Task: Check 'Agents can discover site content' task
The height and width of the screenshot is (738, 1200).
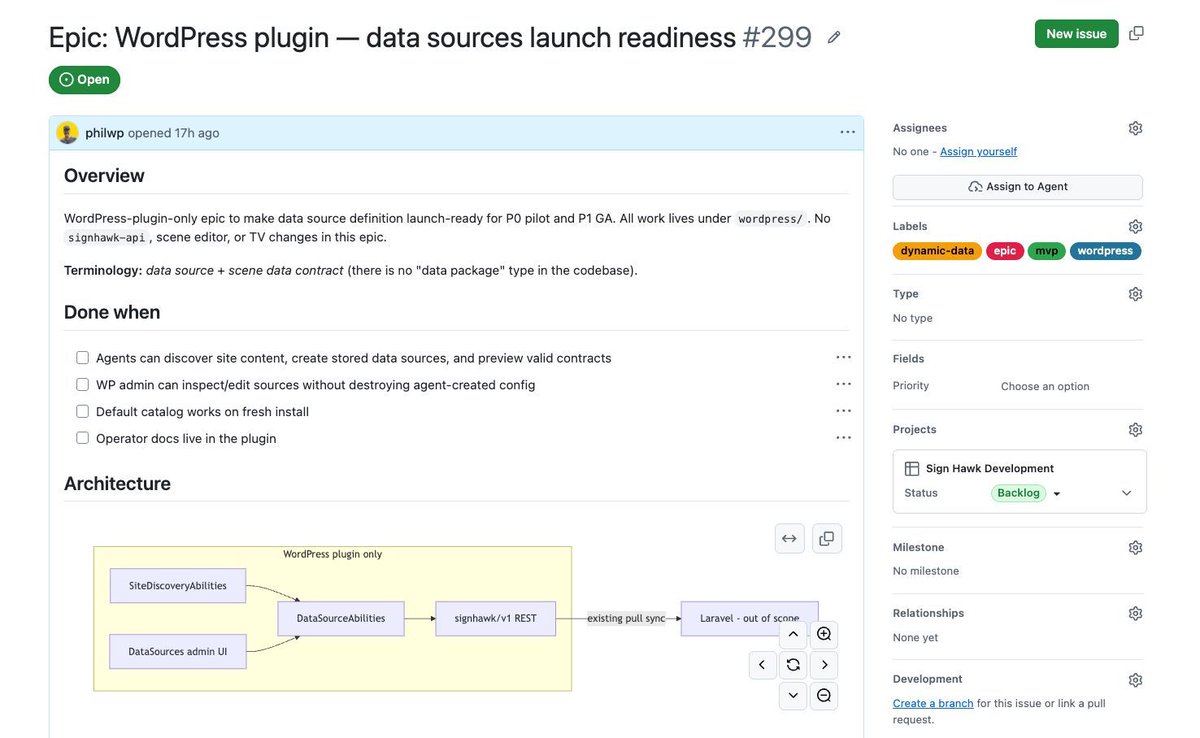Action: [83, 358]
